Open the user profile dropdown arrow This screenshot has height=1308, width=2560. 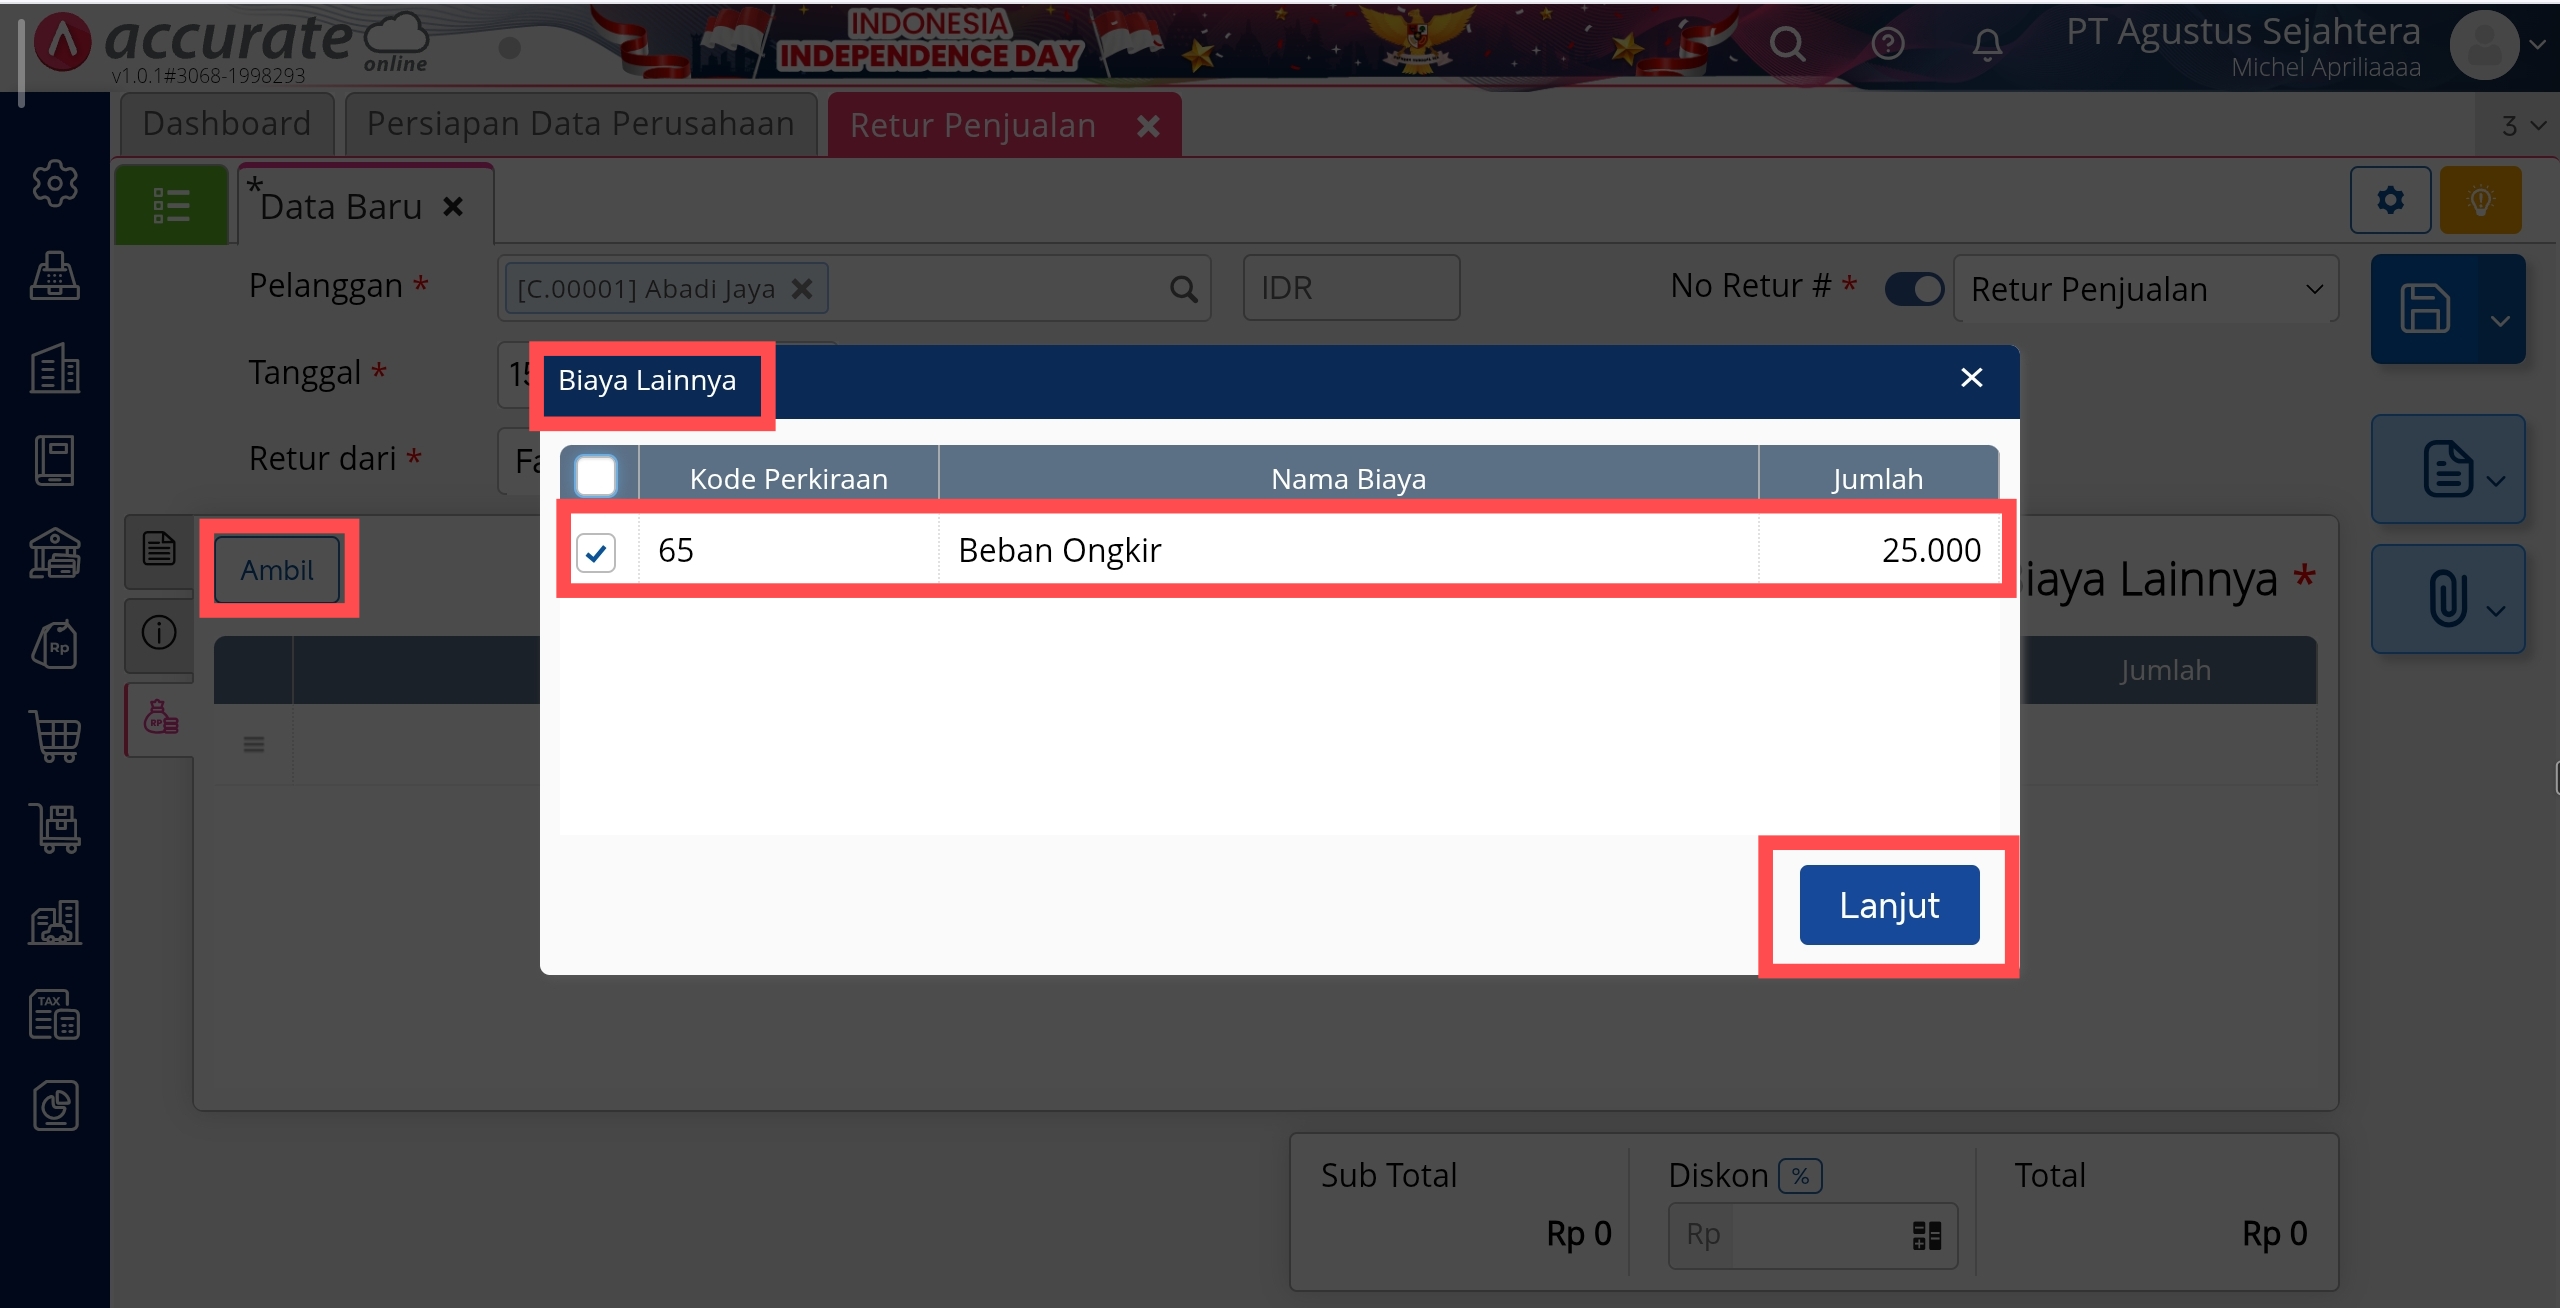click(x=2537, y=45)
